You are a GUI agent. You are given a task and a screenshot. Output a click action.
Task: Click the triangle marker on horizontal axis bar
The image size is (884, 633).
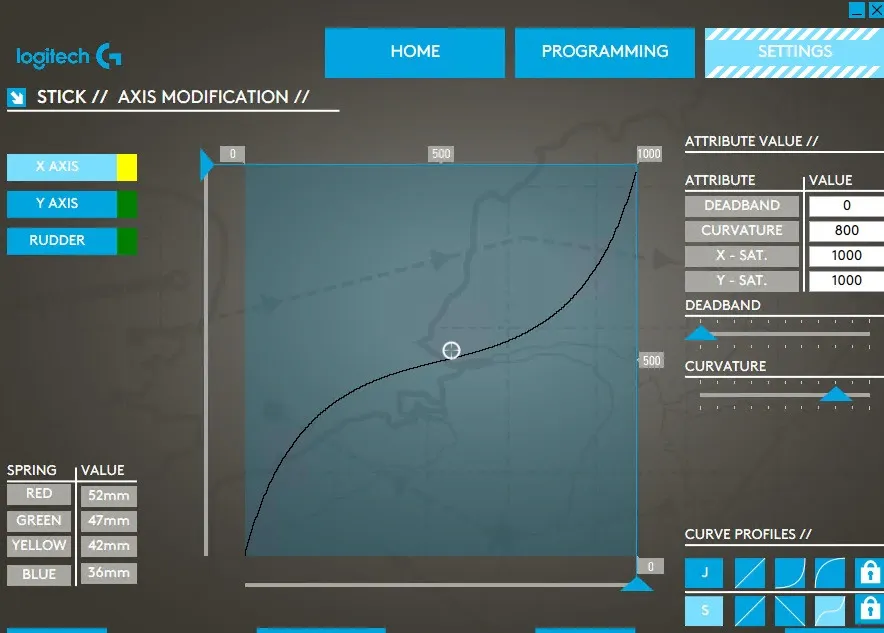[637, 584]
